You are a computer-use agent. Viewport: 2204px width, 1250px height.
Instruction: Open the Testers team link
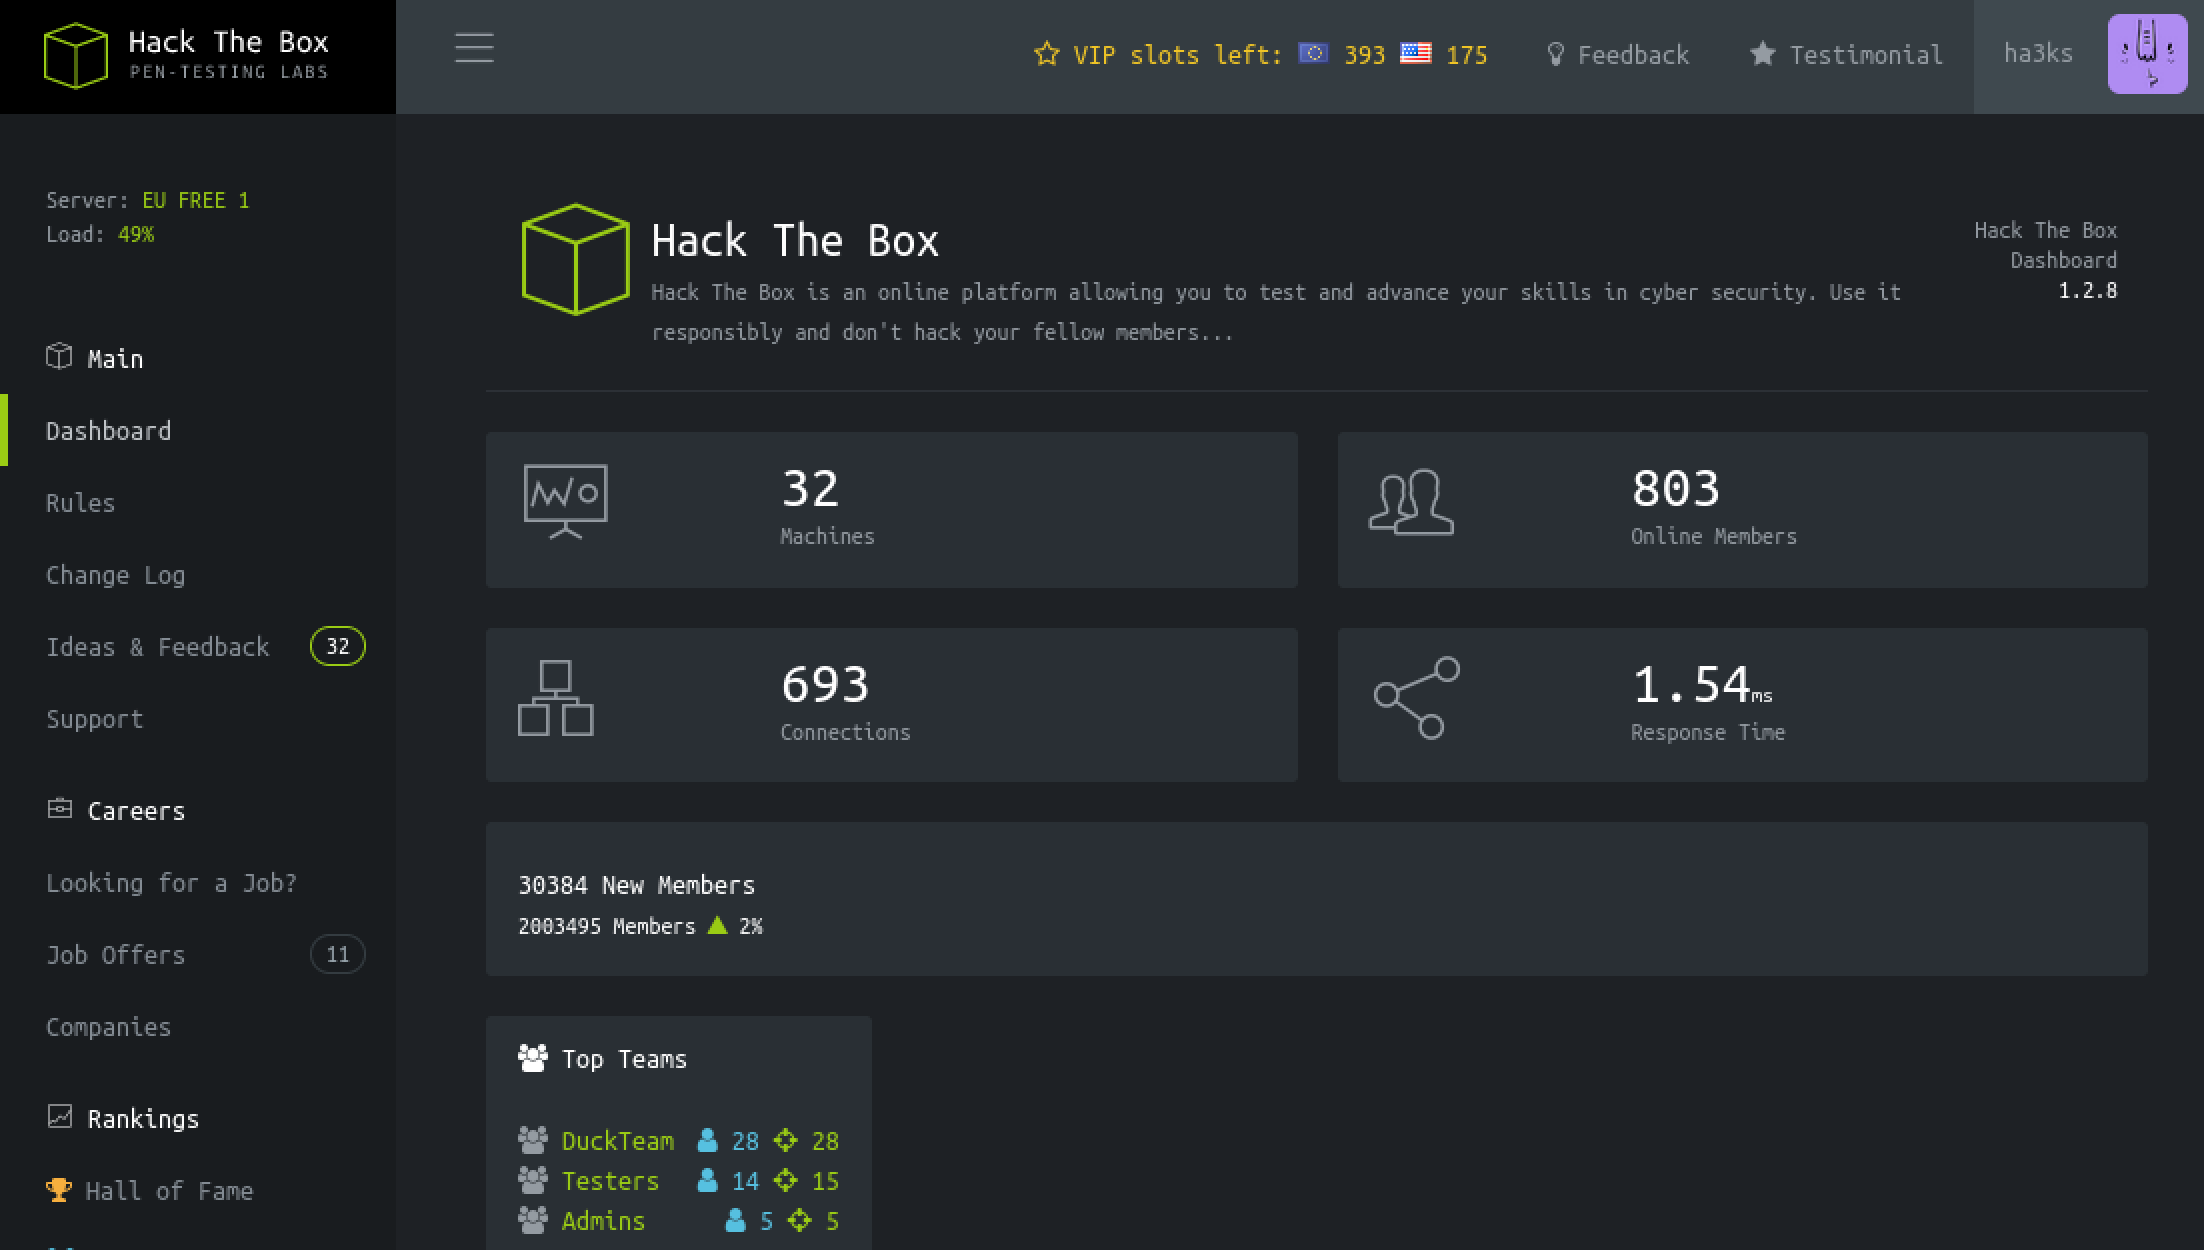(x=611, y=1181)
